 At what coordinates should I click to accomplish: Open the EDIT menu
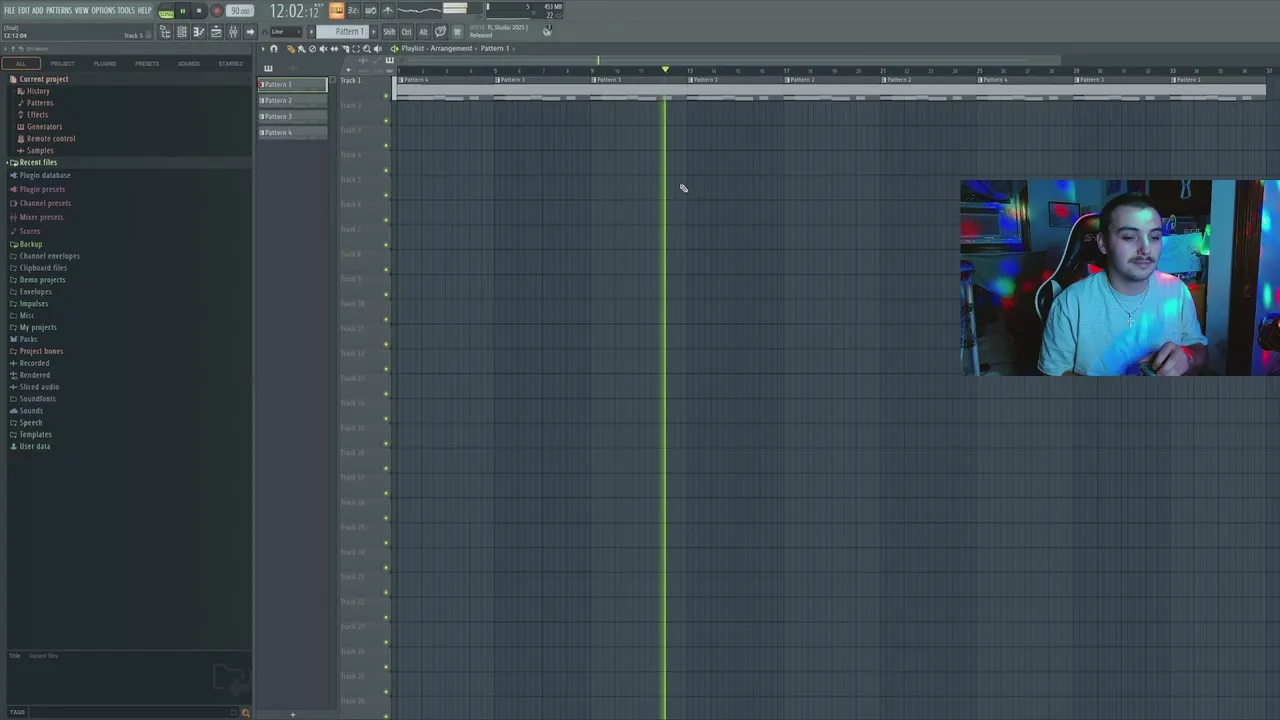(23, 10)
